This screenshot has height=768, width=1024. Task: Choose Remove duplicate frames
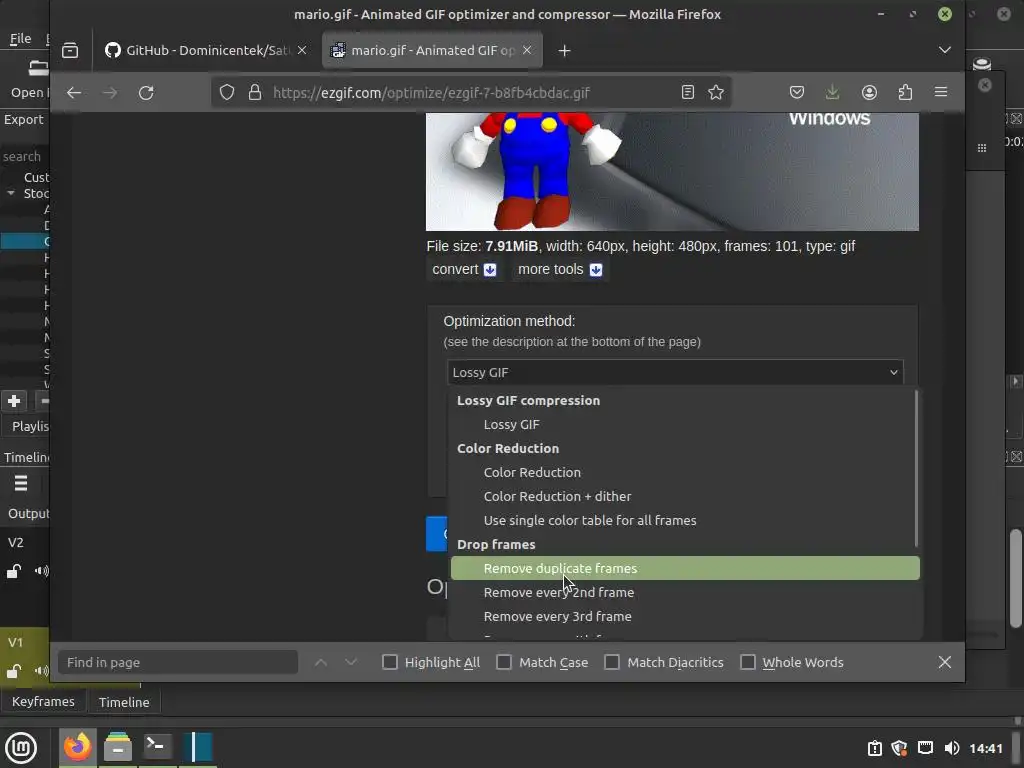pos(685,568)
